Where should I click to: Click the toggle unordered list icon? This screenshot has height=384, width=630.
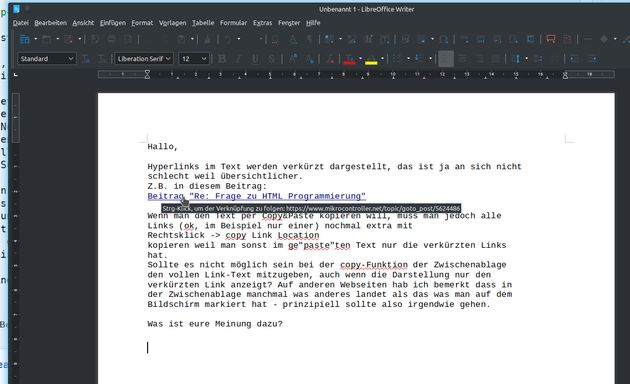click(x=397, y=59)
